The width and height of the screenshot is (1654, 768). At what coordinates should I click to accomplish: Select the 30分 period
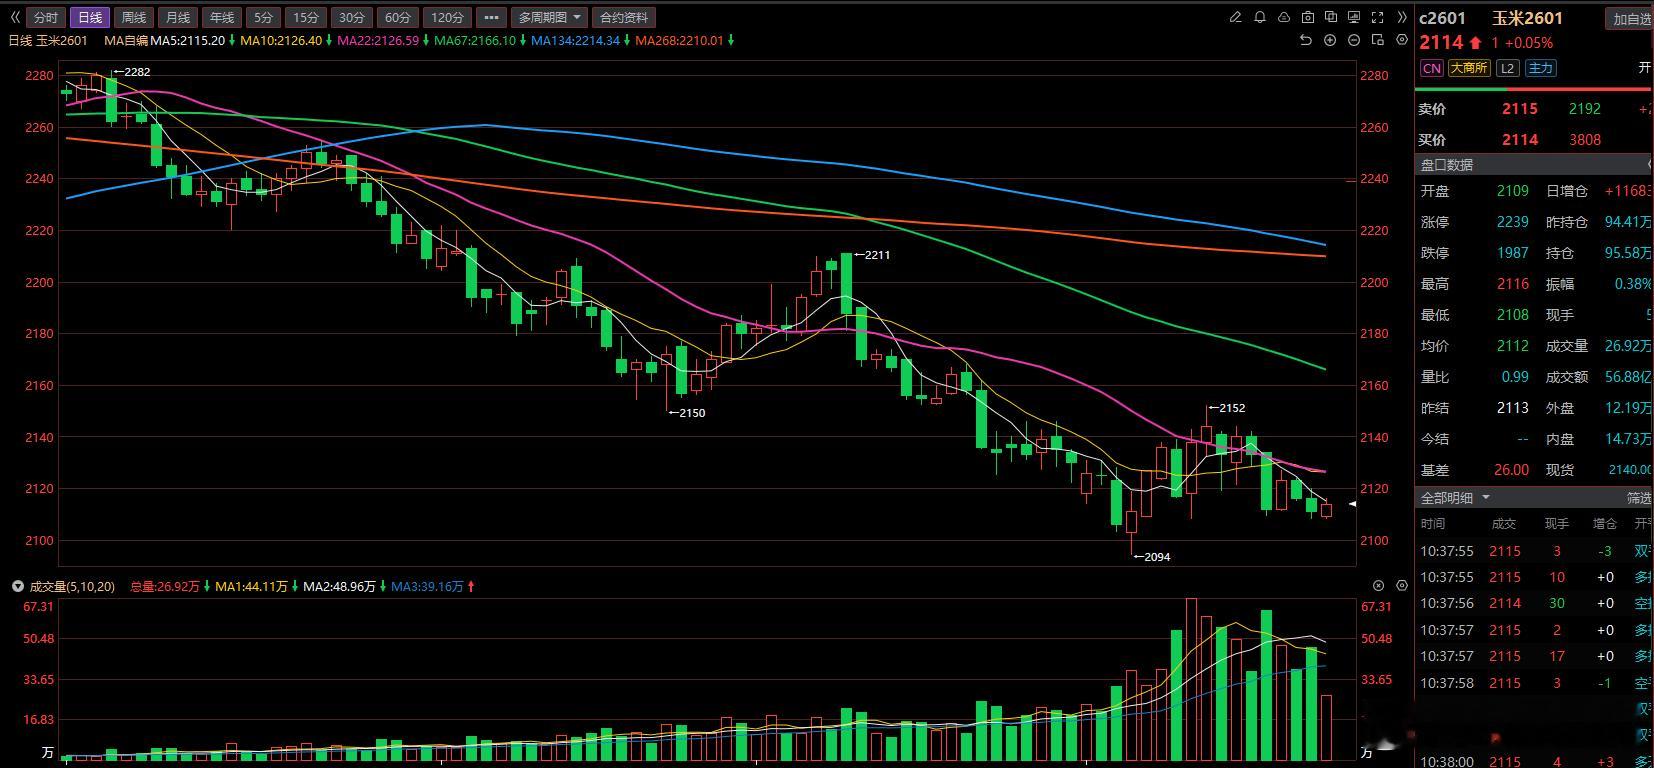(x=352, y=17)
